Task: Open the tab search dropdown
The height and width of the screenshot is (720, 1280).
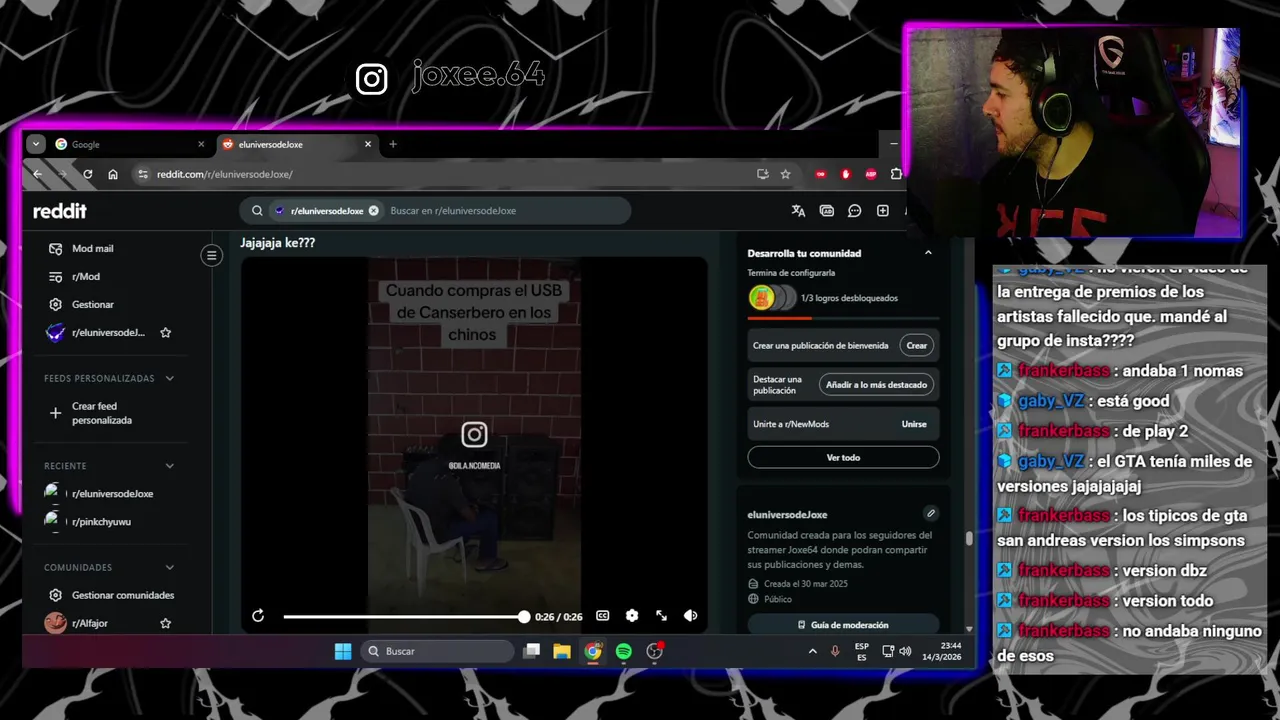Action: (x=36, y=144)
